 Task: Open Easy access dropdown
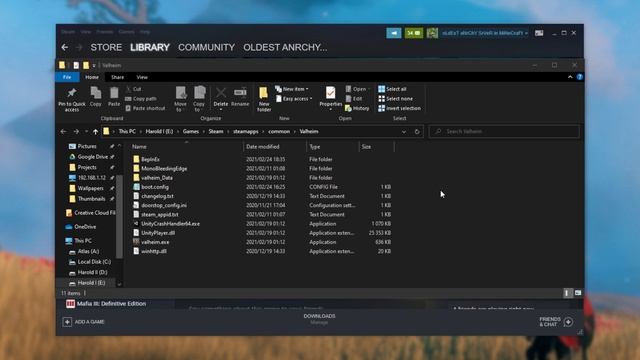[x=294, y=99]
